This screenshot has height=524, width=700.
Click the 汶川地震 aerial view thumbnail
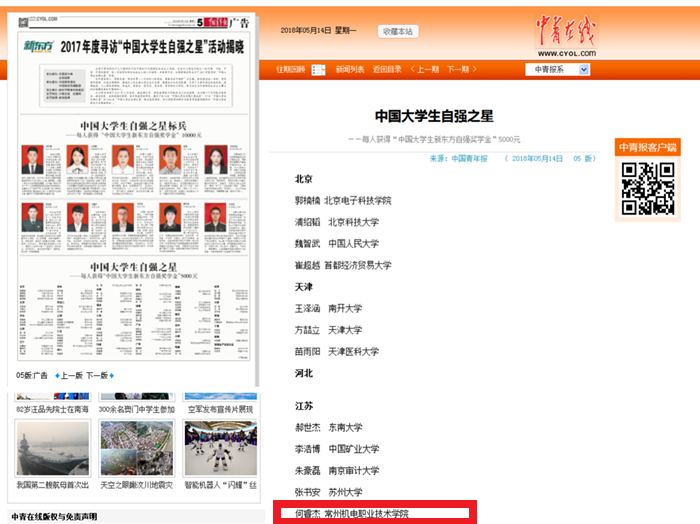(x=136, y=448)
